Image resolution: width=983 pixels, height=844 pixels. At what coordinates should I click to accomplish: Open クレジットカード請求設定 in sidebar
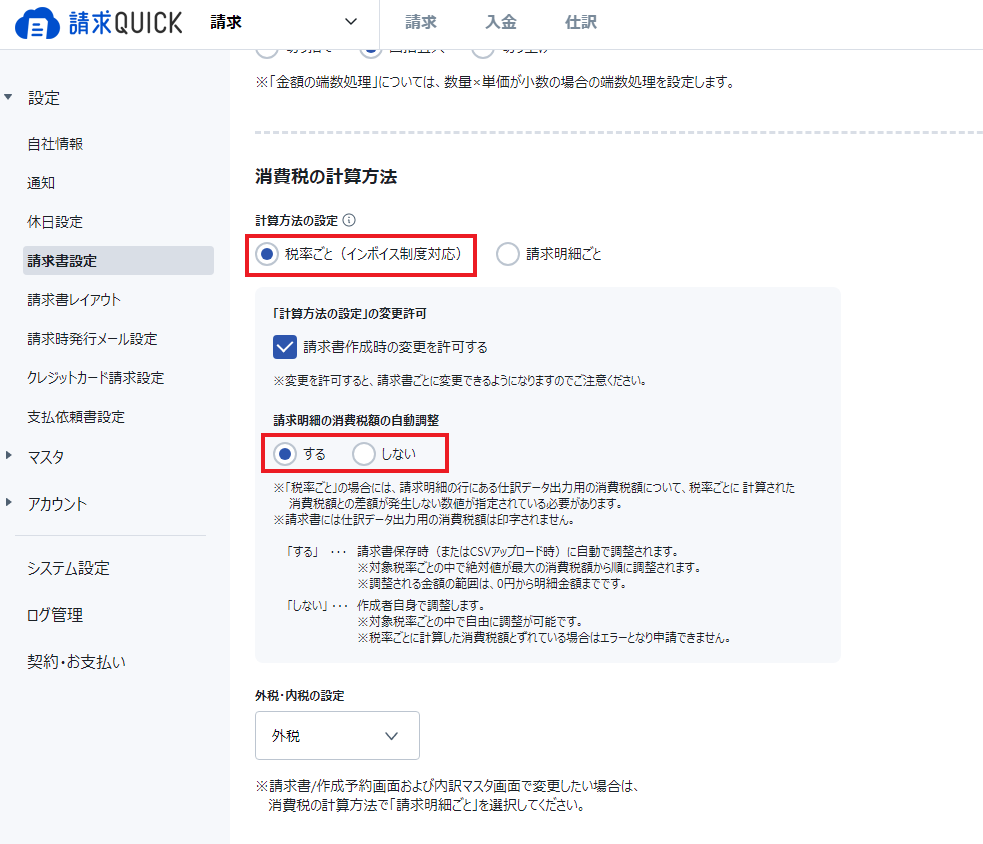pyautogui.click(x=95, y=377)
